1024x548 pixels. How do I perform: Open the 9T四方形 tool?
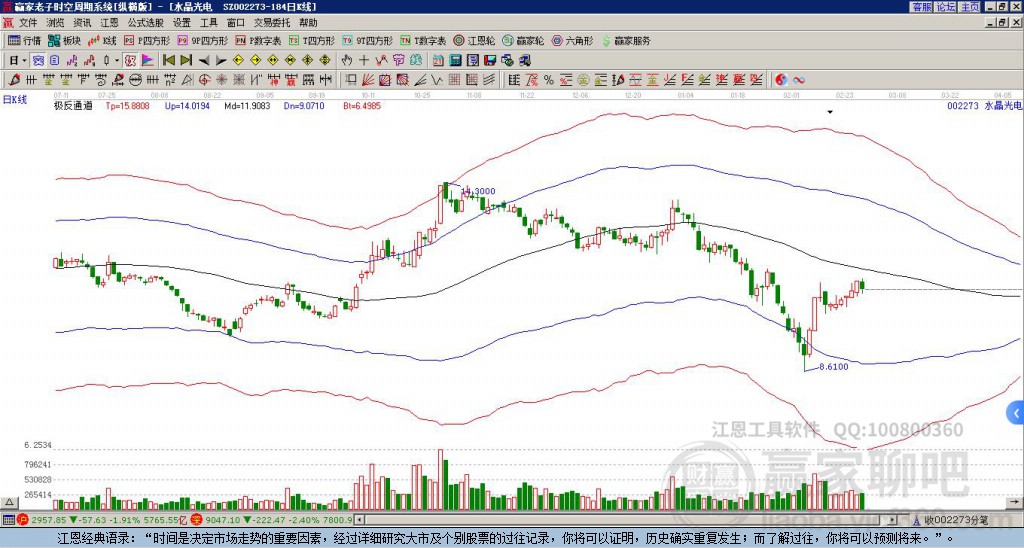(x=368, y=40)
